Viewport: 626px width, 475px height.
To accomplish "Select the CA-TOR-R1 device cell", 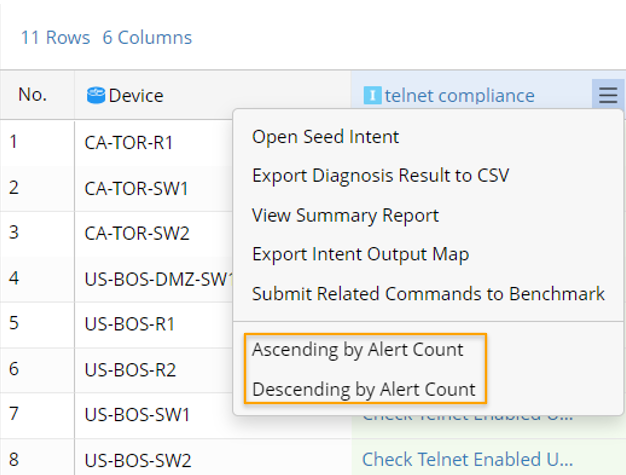I will click(x=129, y=143).
